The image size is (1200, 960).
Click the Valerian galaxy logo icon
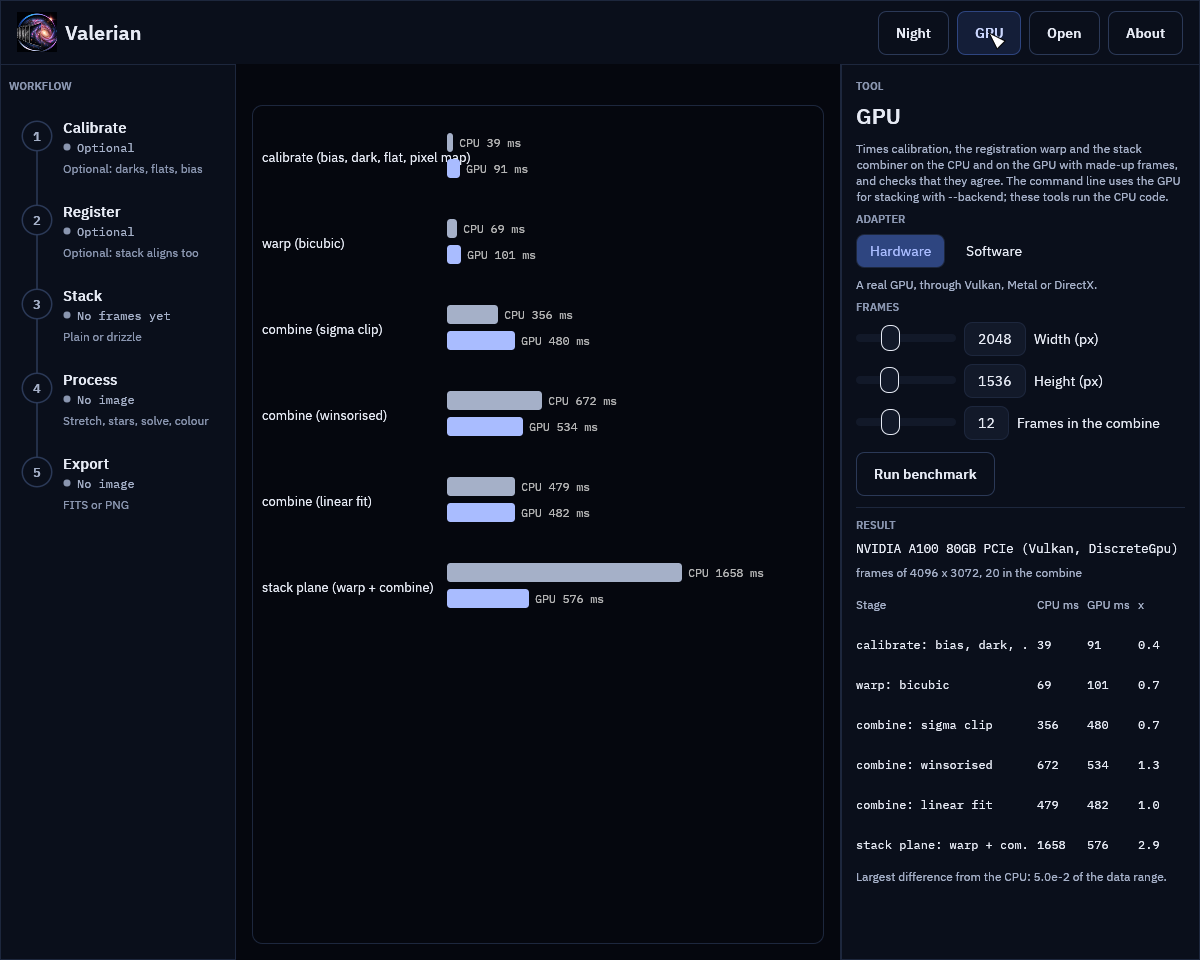(37, 33)
